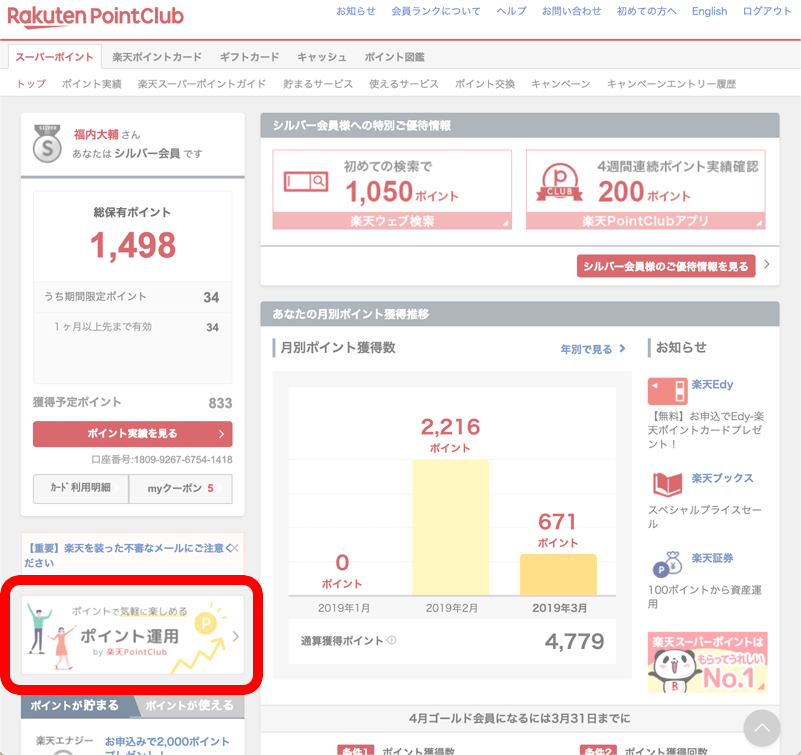Screen dimensions: 801x755
Task: Open the 楽天ブックス notice link
Action: pyautogui.click(x=722, y=478)
